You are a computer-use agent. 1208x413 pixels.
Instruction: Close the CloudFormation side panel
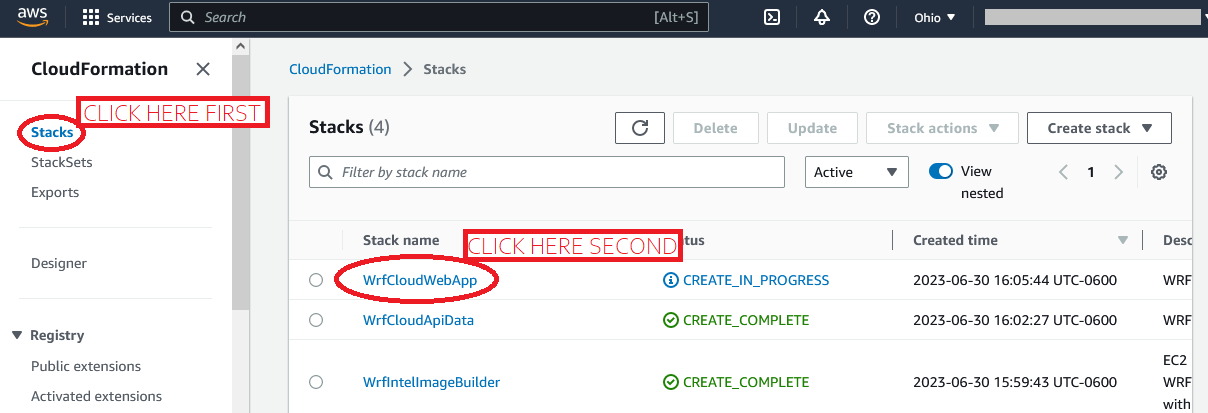click(x=203, y=69)
